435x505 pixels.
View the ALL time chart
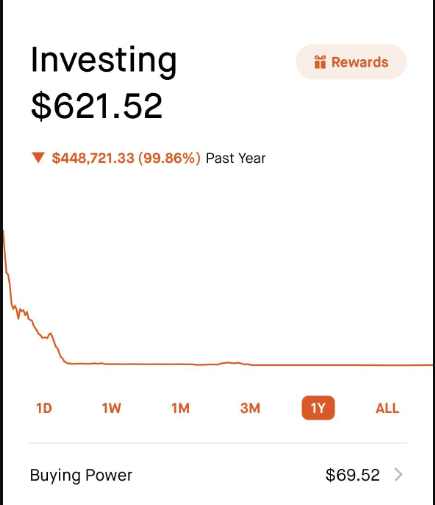387,408
